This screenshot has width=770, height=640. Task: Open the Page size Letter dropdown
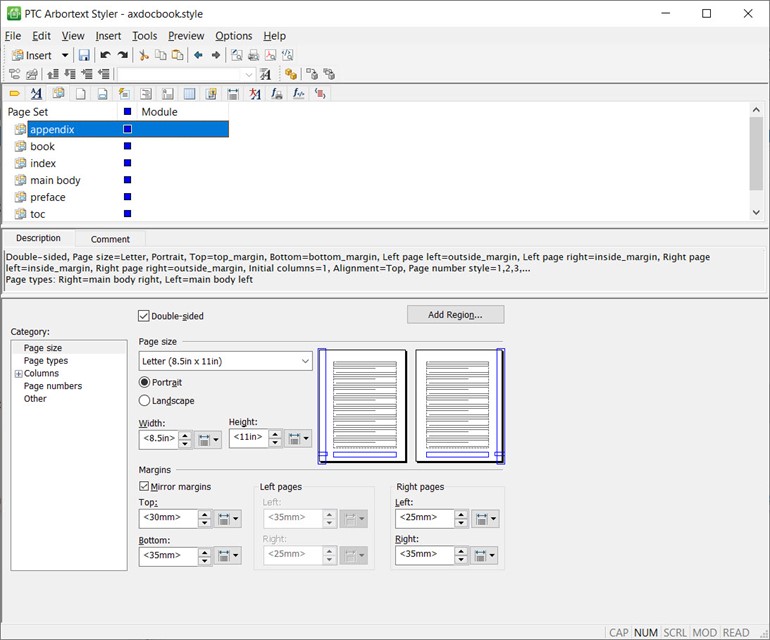225,361
